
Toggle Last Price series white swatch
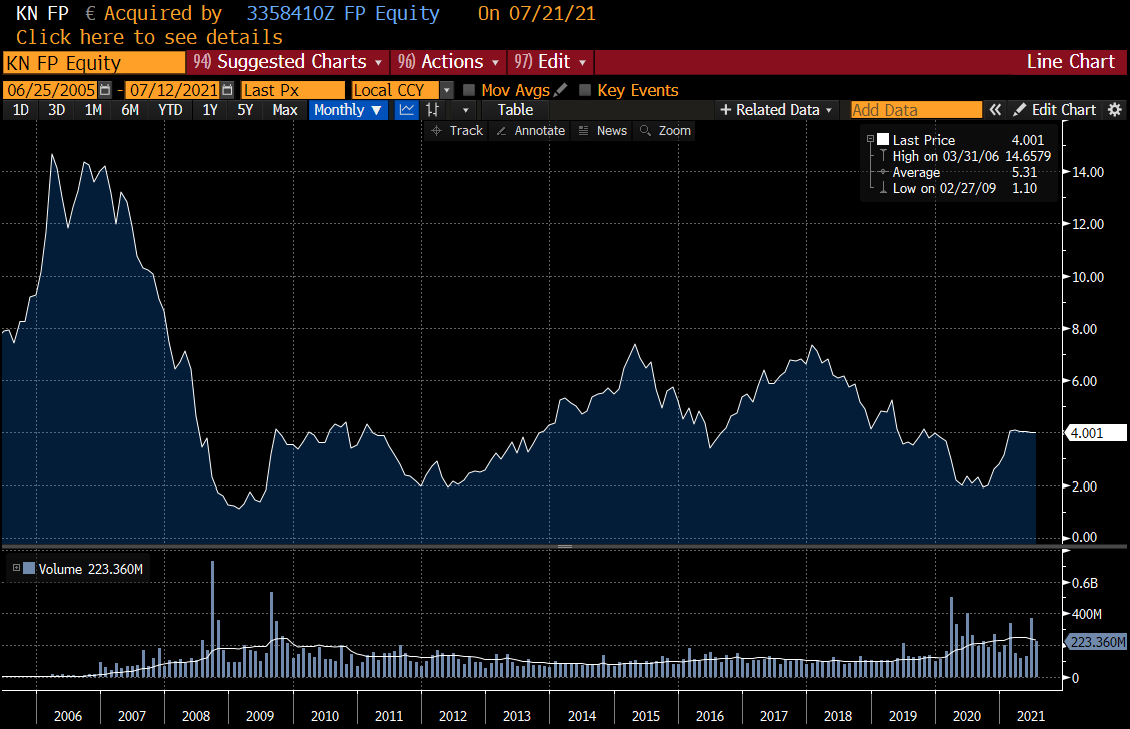(883, 140)
